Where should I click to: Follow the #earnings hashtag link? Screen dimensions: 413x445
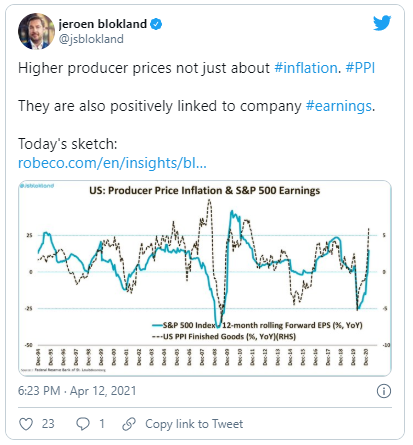click(339, 106)
